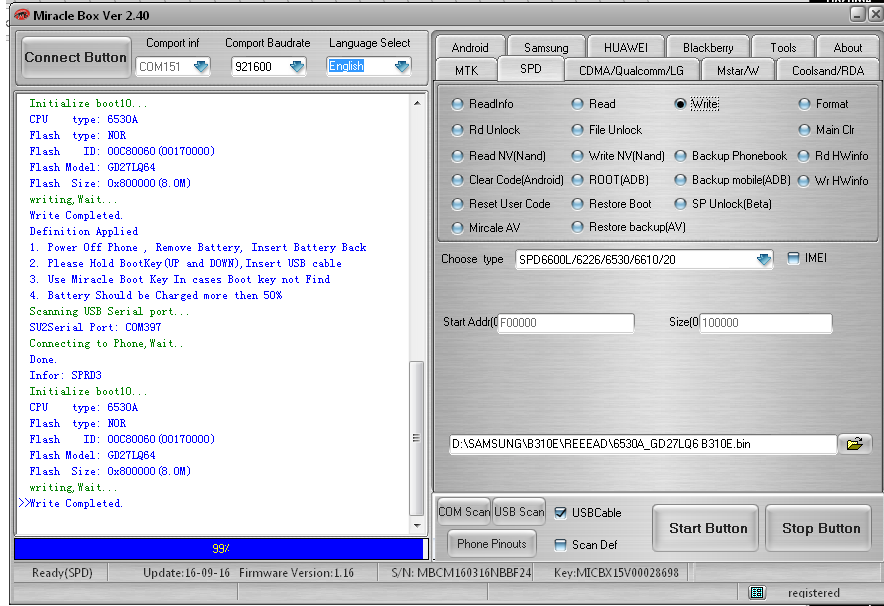Screen dimensions: 884x606
Task: Open the Tools tab
Action: 783,47
